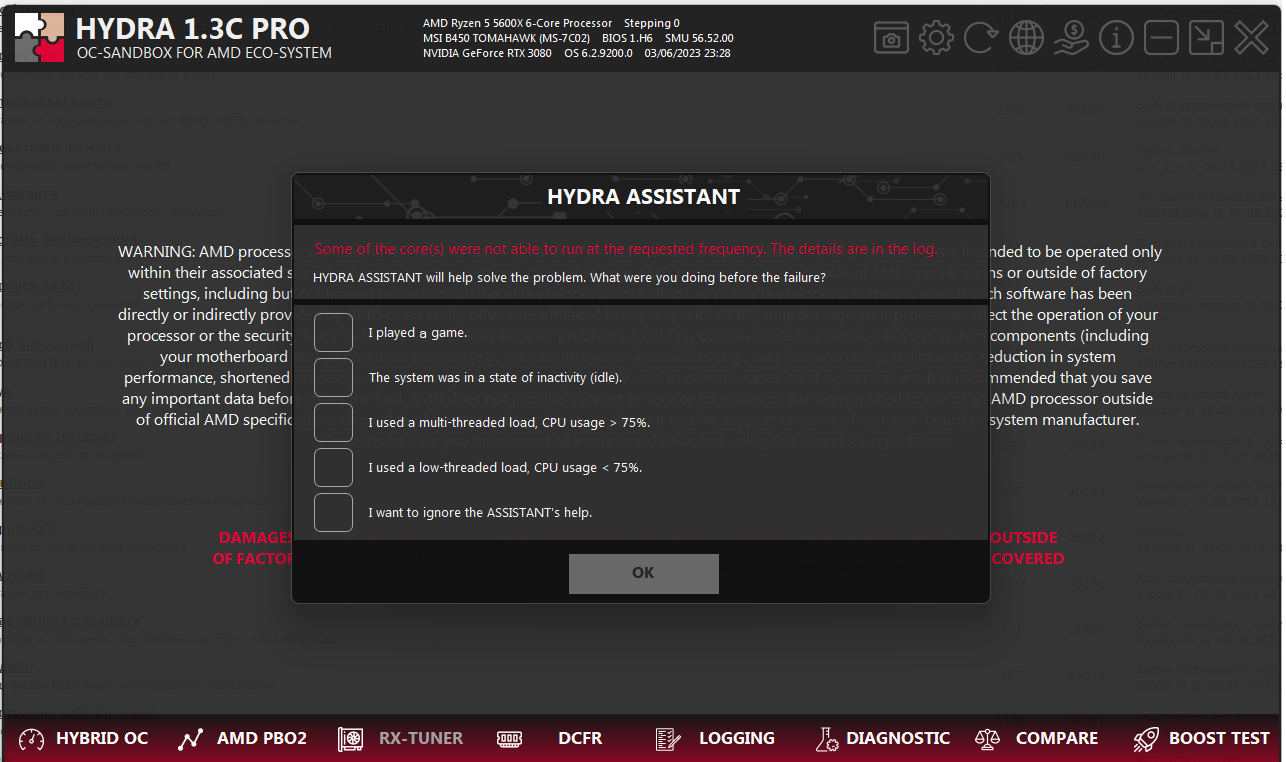Tick the multi-threaded load > 75% checkbox
Screen dimensions: 1286x762
pyautogui.click(x=333, y=422)
